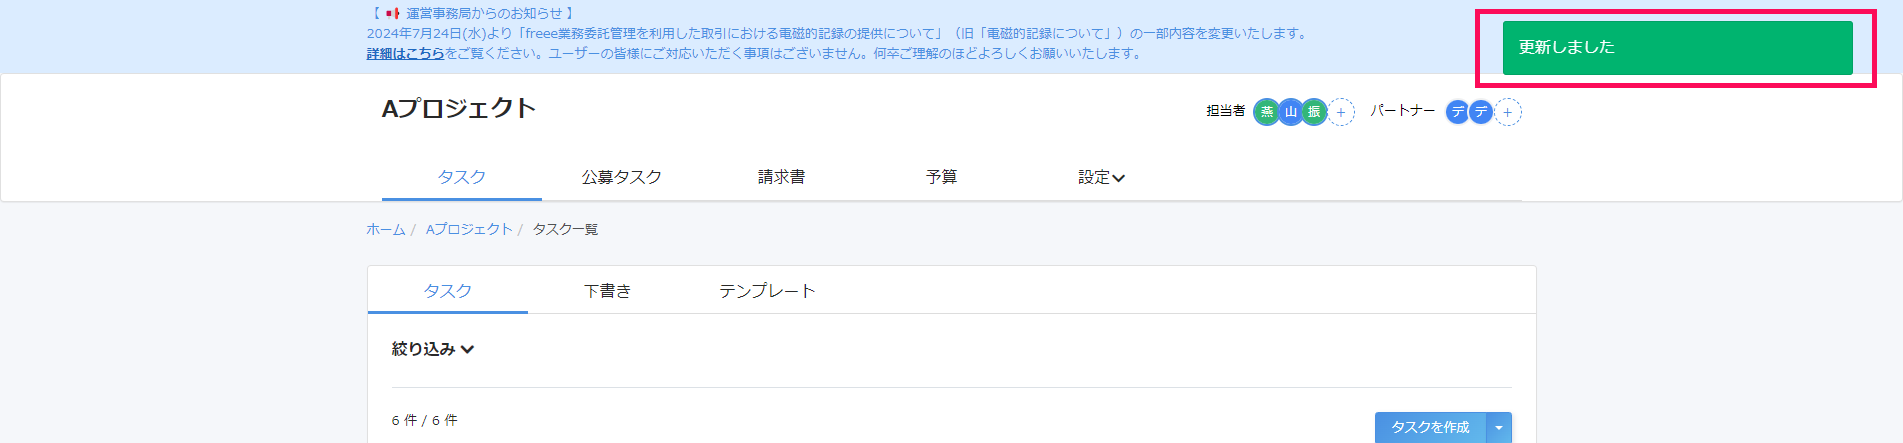Open the arrow dropdown beside タスクを作成

tap(1499, 427)
